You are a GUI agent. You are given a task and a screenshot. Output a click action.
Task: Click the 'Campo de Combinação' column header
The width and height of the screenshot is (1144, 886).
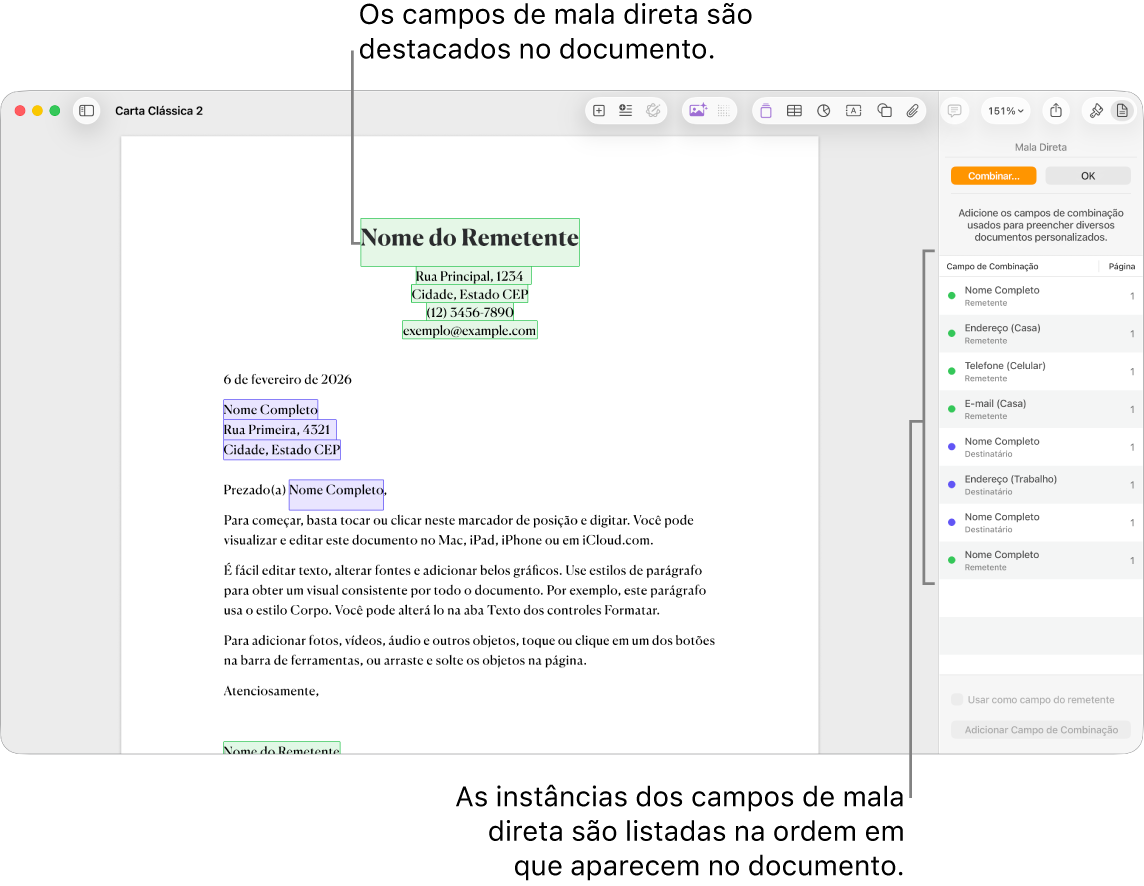[x=992, y=266]
